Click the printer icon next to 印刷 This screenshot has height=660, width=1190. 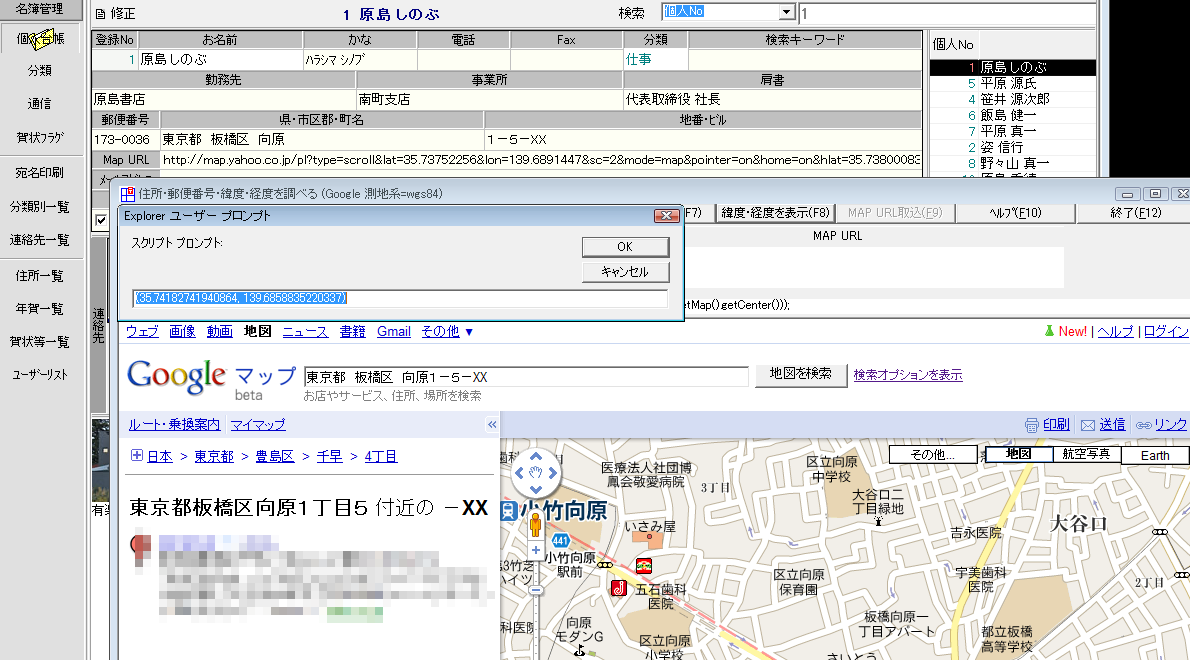click(x=1031, y=425)
